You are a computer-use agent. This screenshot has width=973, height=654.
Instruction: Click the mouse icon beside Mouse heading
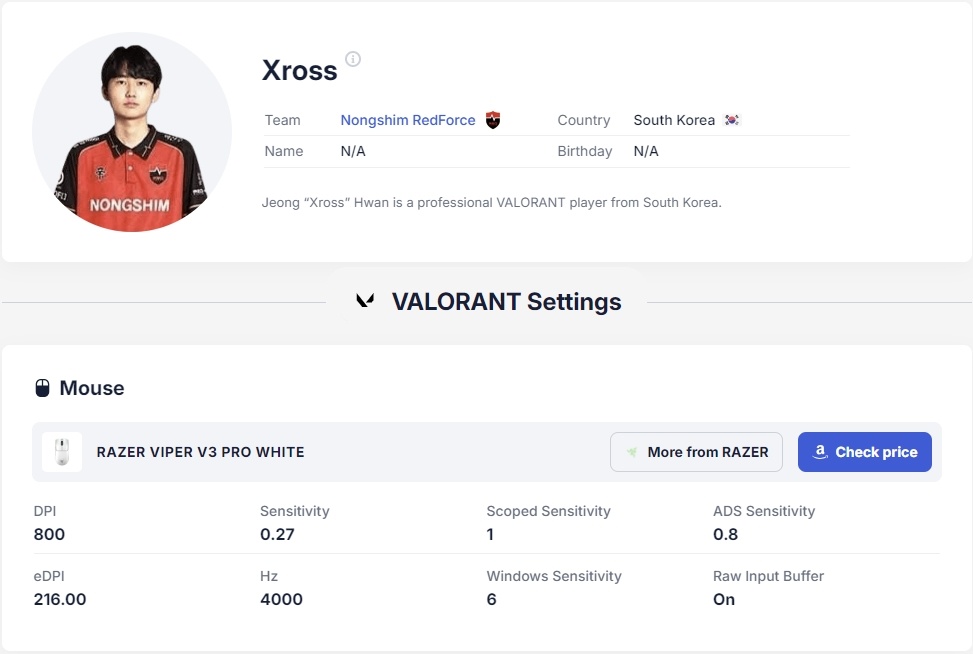click(43, 388)
